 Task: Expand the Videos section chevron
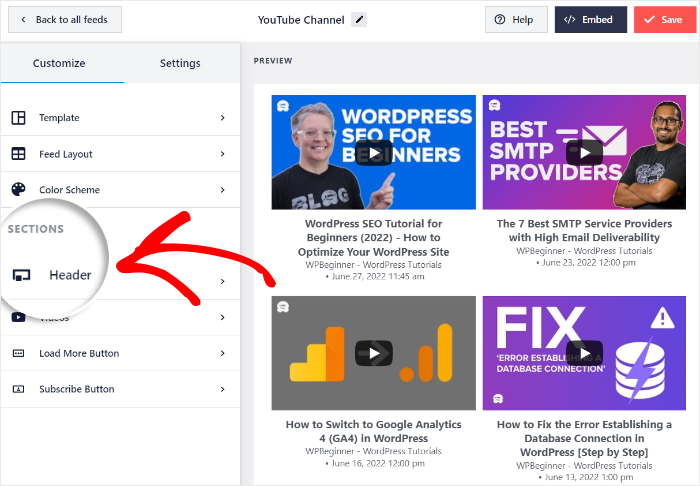click(x=222, y=317)
